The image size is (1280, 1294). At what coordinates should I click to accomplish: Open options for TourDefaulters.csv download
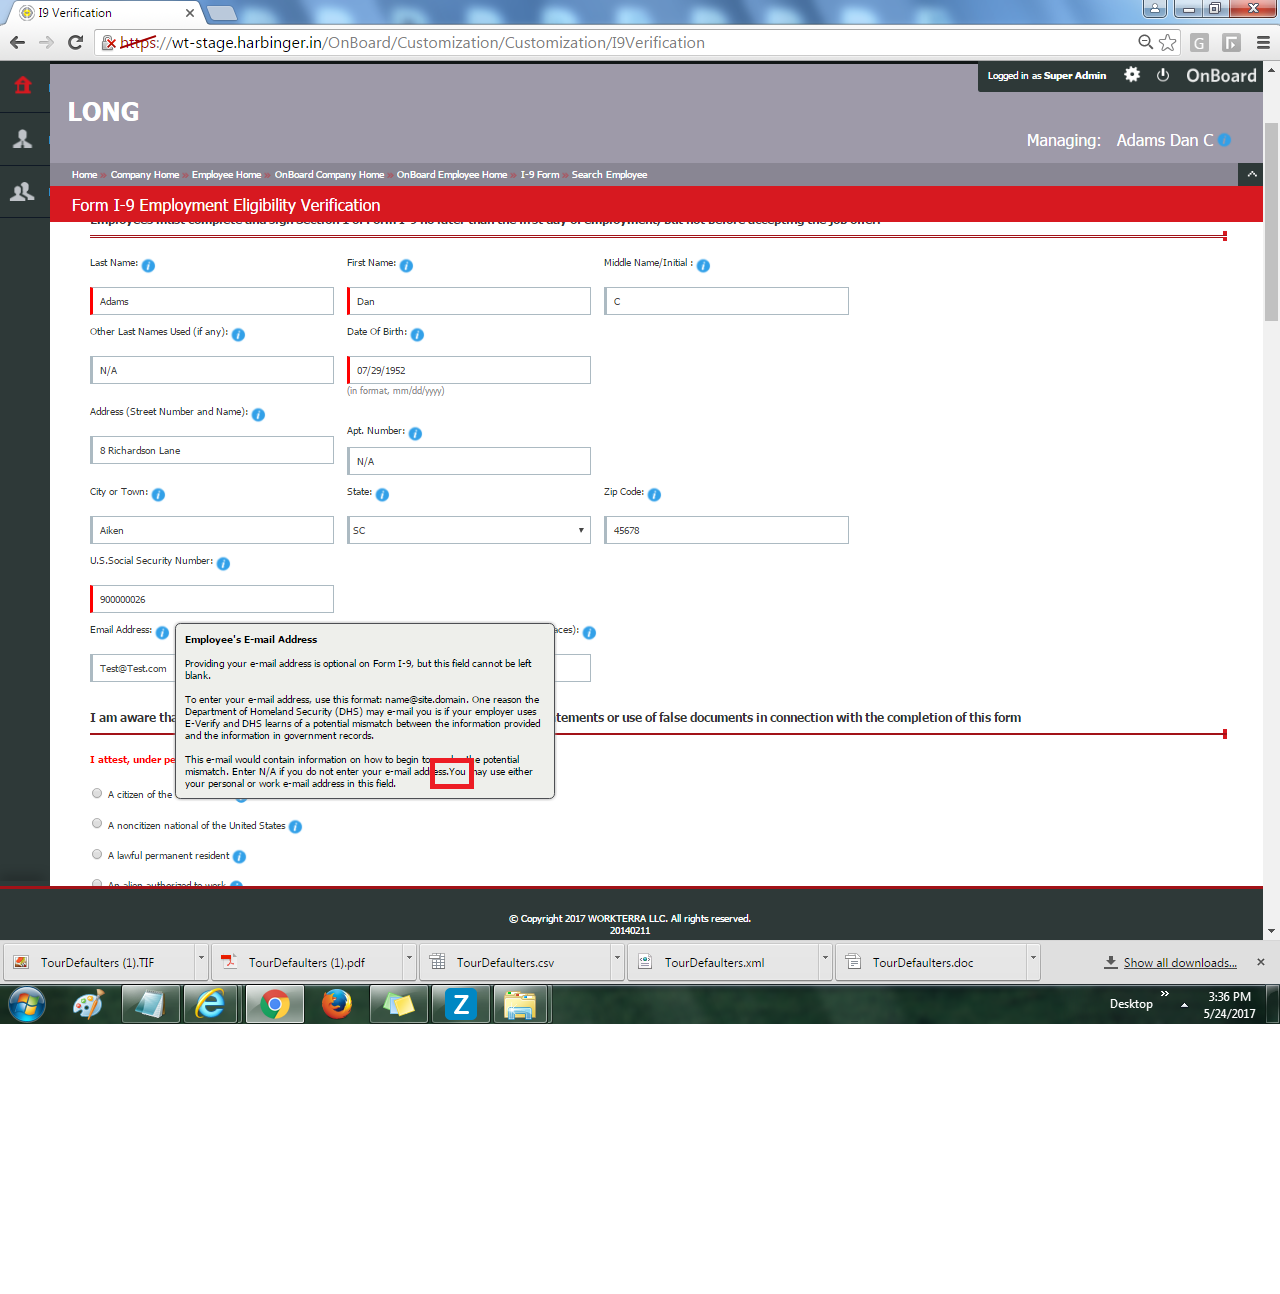point(617,962)
